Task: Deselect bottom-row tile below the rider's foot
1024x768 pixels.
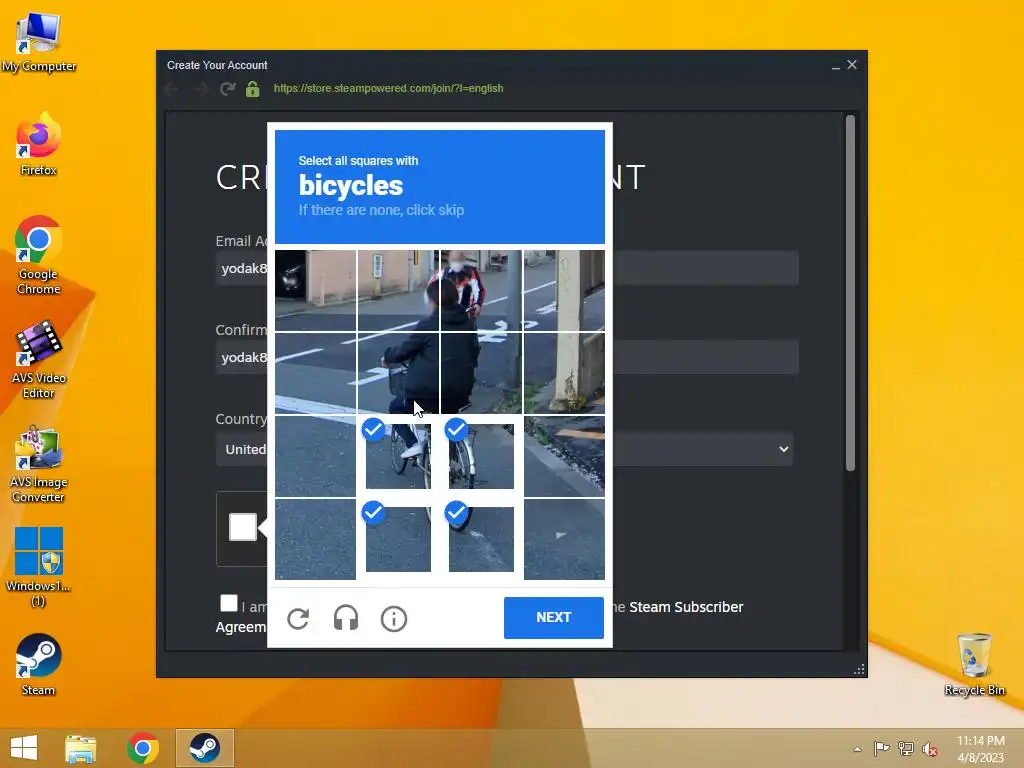Action: 398,539
